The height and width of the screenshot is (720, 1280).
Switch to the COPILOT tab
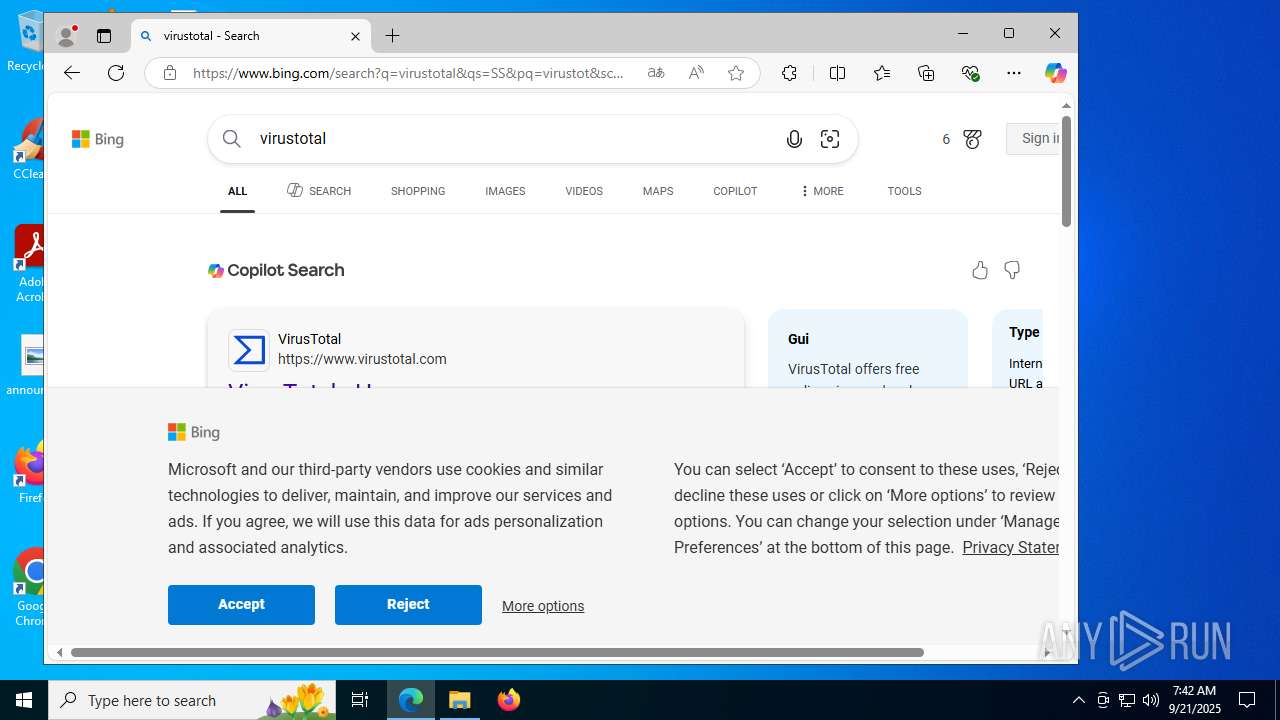coord(735,191)
